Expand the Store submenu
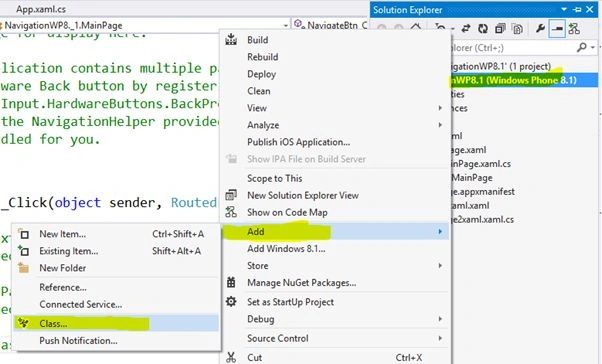This screenshot has width=602, height=364. click(x=334, y=266)
